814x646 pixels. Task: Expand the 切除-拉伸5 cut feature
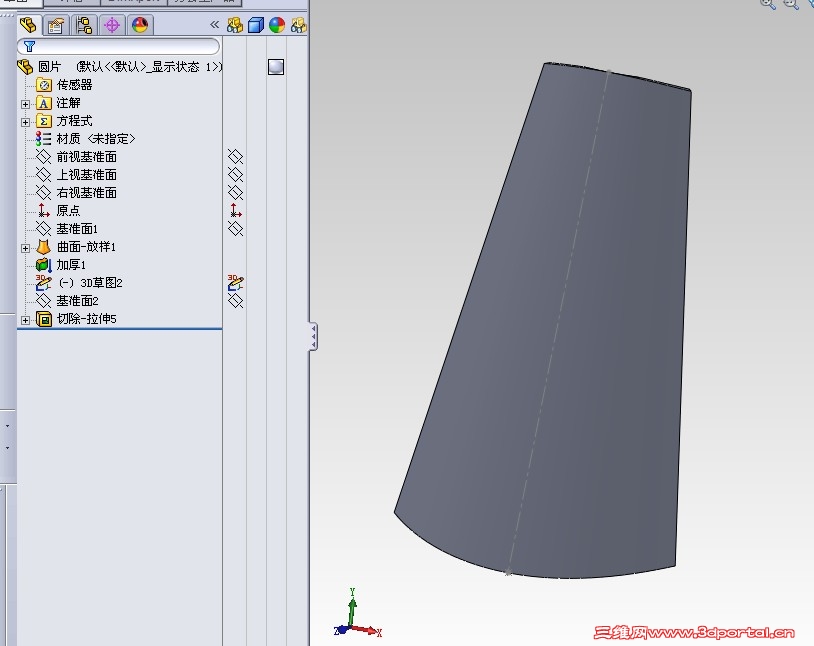pyautogui.click(x=25, y=320)
